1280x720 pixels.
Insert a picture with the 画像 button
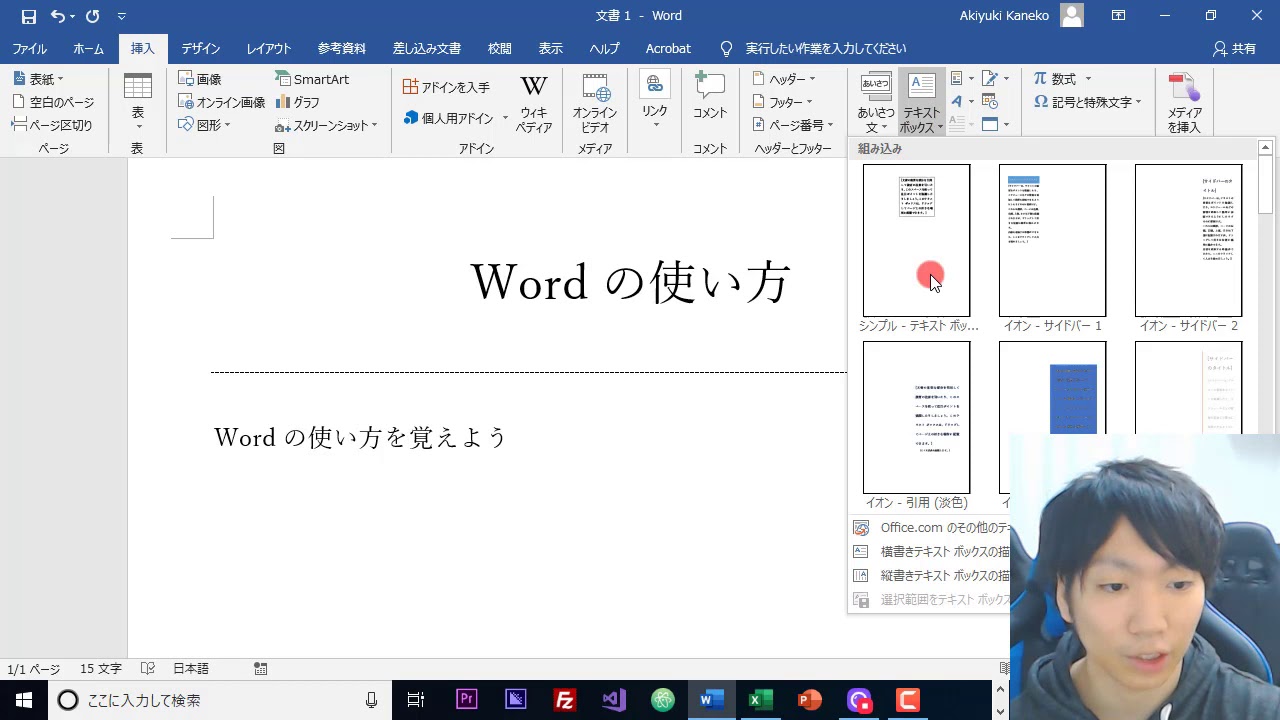[200, 79]
